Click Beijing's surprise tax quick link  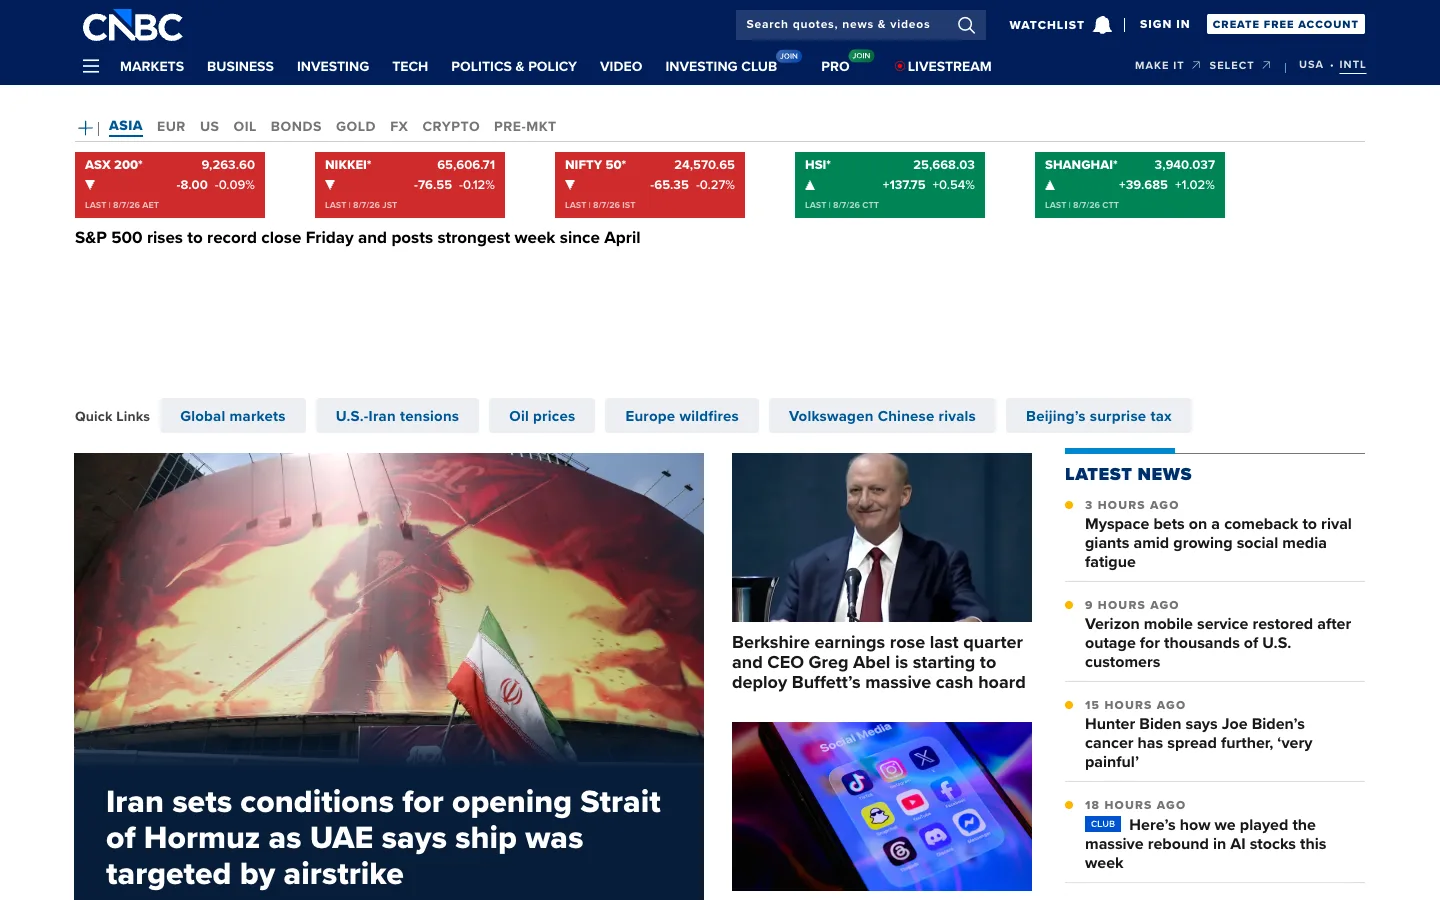[1098, 416]
